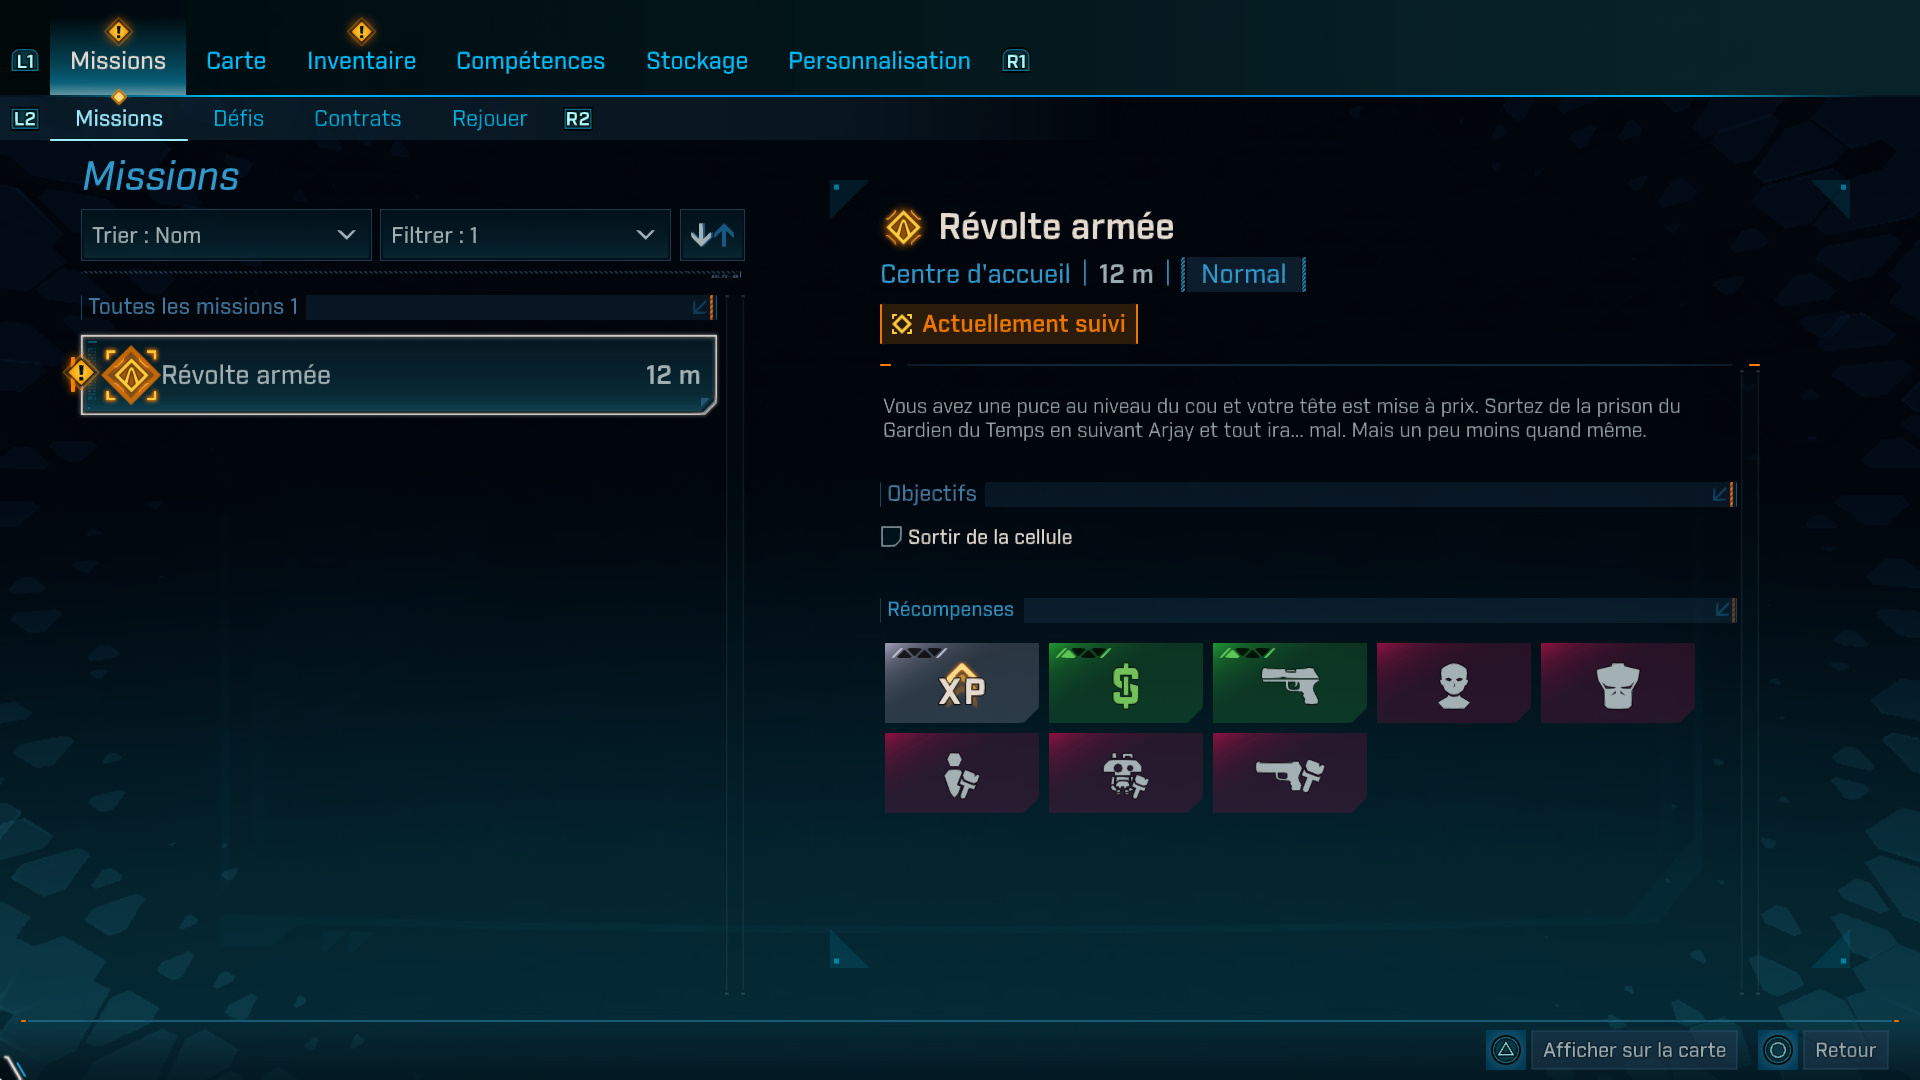Collapse the Objectifs section

1722,494
